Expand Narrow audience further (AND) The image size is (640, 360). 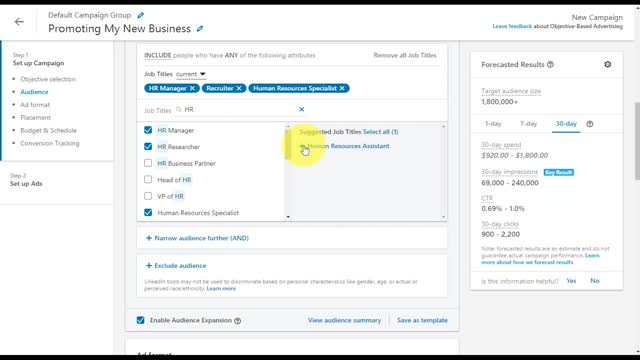click(197, 238)
